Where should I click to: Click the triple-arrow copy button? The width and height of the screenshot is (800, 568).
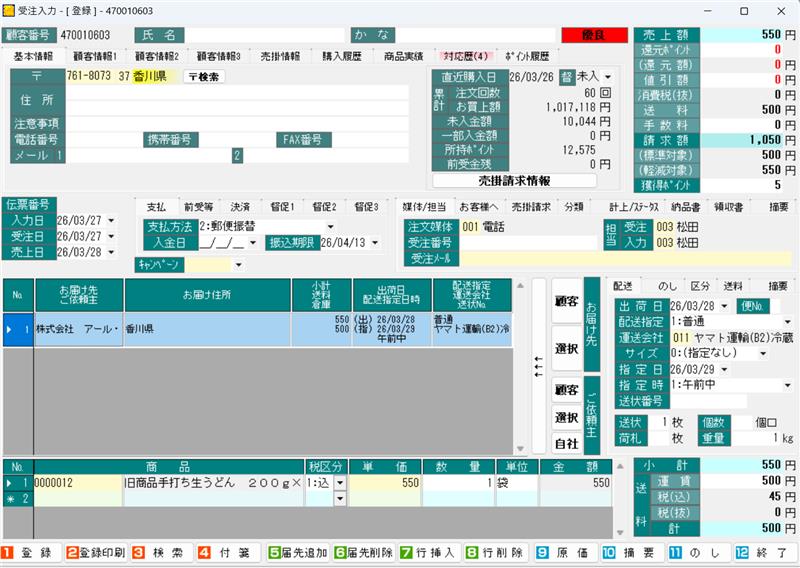(x=539, y=366)
